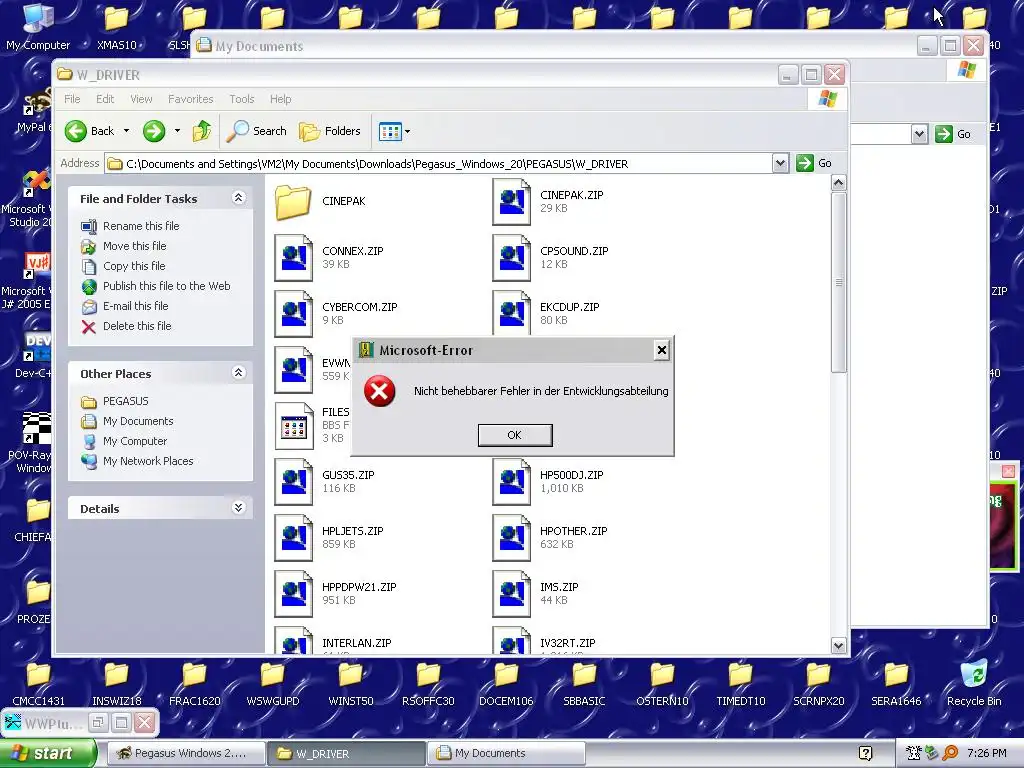
Task: Switch to Pegasus Windows 2 taskbar button
Action: (186, 753)
